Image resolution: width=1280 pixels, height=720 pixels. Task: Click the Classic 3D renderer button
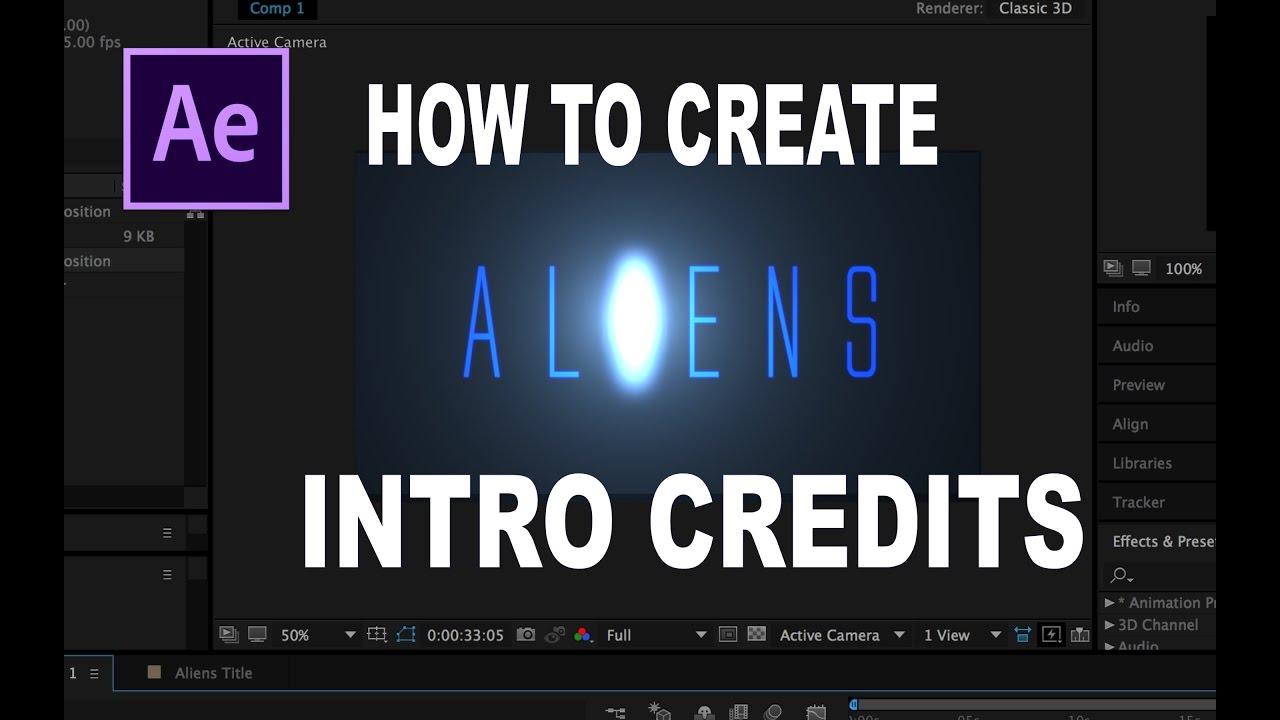tap(1036, 8)
